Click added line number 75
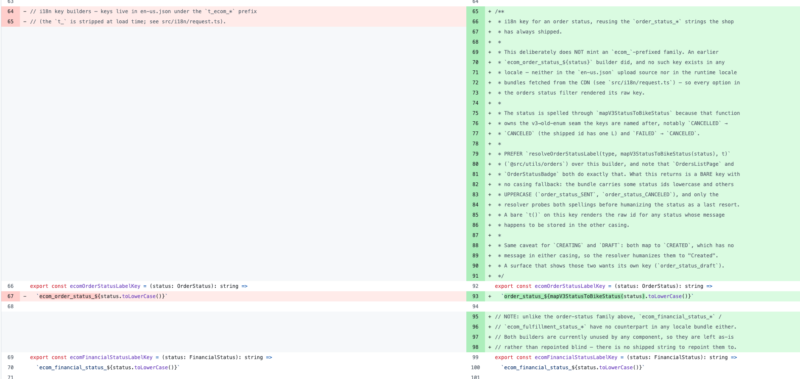Screen dimensions: 800x379 (476, 113)
